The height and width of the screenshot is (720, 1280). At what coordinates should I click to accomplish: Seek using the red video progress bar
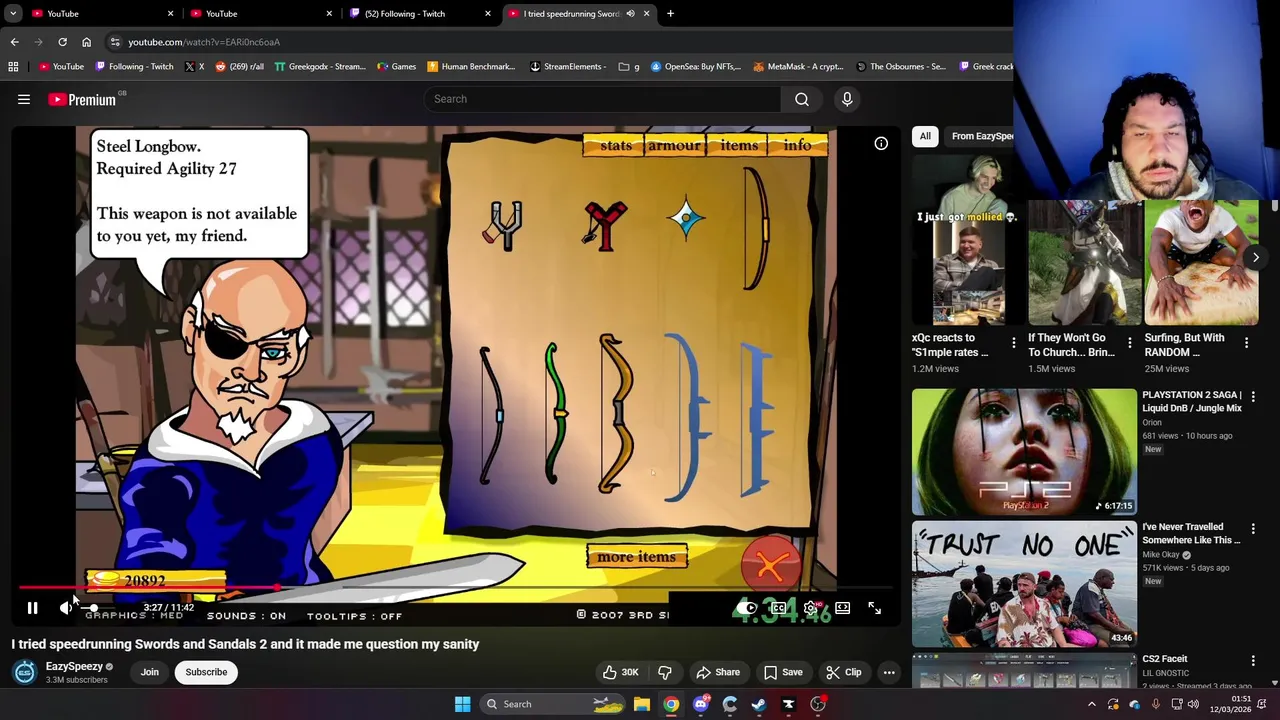pyautogui.click(x=455, y=588)
